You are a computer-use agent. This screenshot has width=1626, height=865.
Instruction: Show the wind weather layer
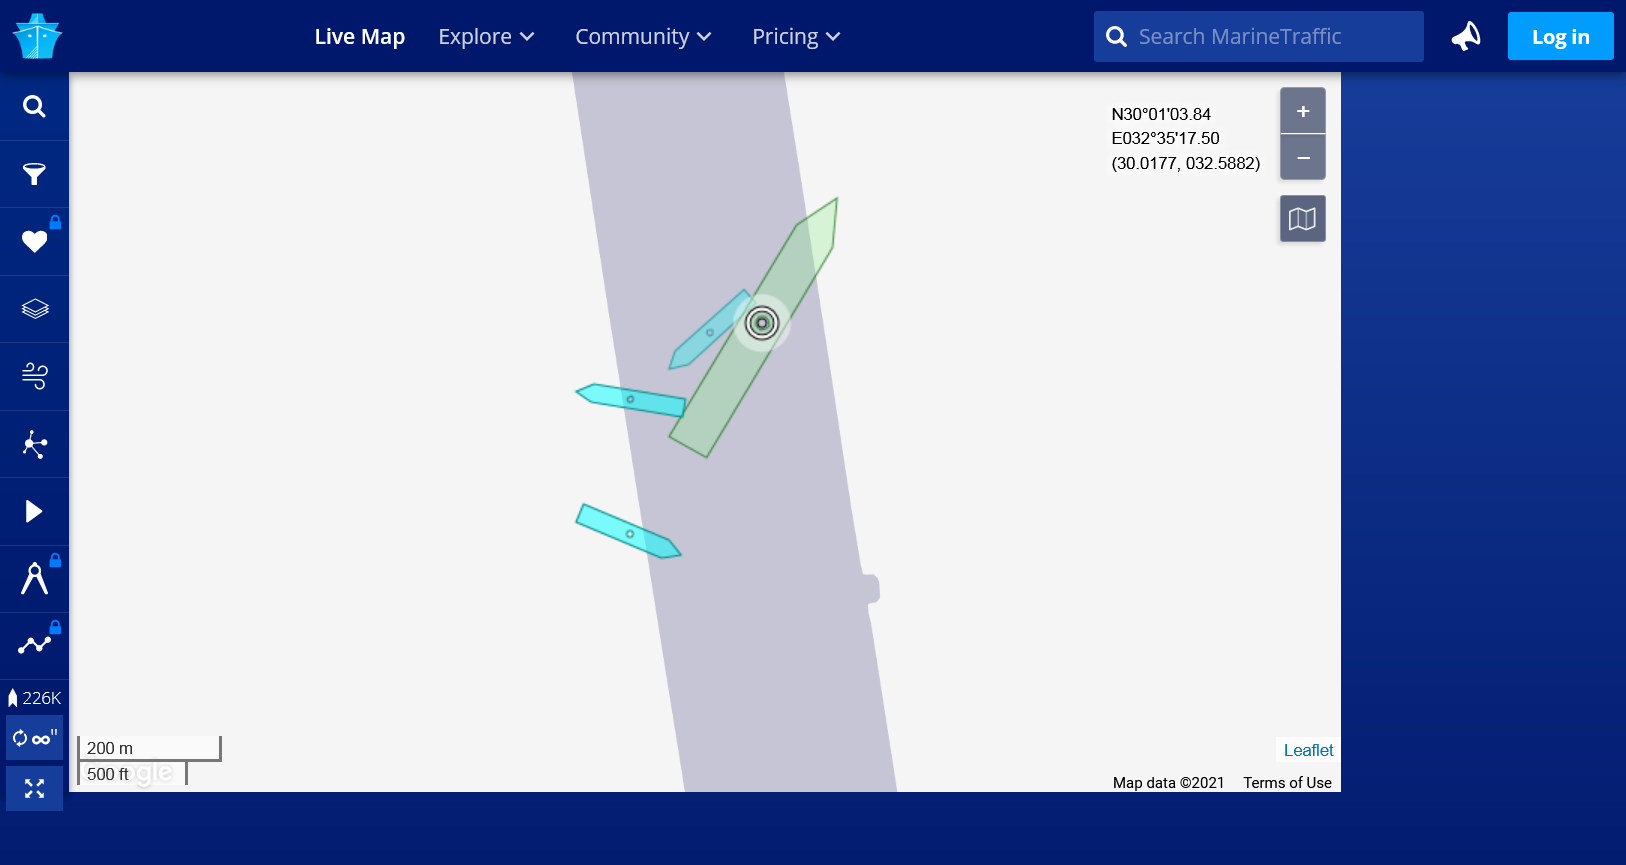[34, 376]
